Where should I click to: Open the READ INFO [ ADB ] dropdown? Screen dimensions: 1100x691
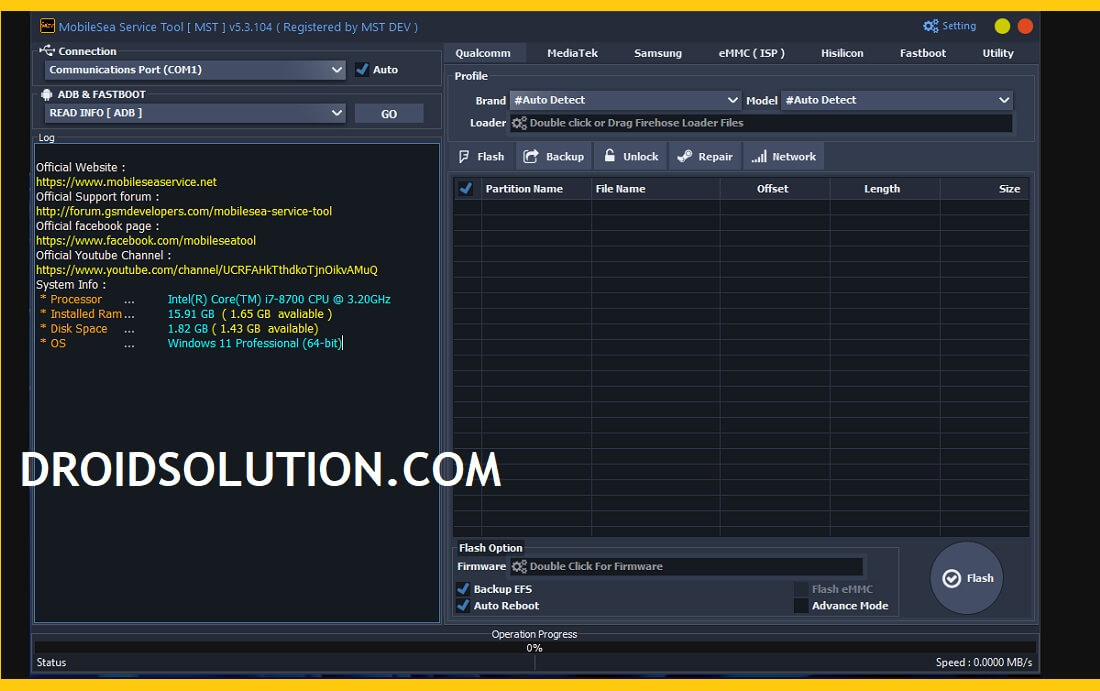click(195, 113)
